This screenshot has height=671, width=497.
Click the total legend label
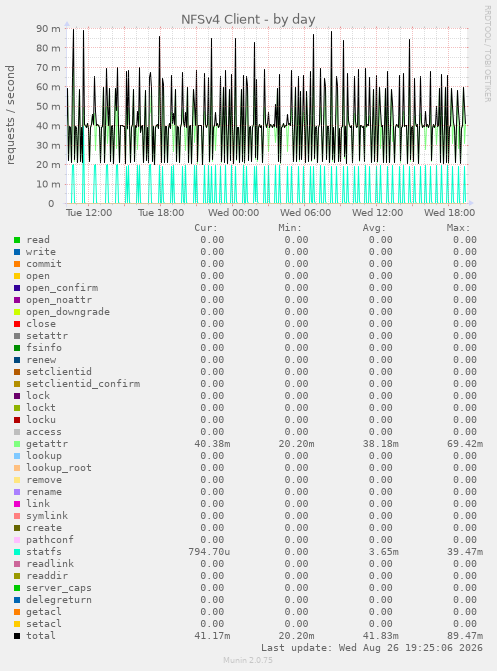click(x=41, y=636)
